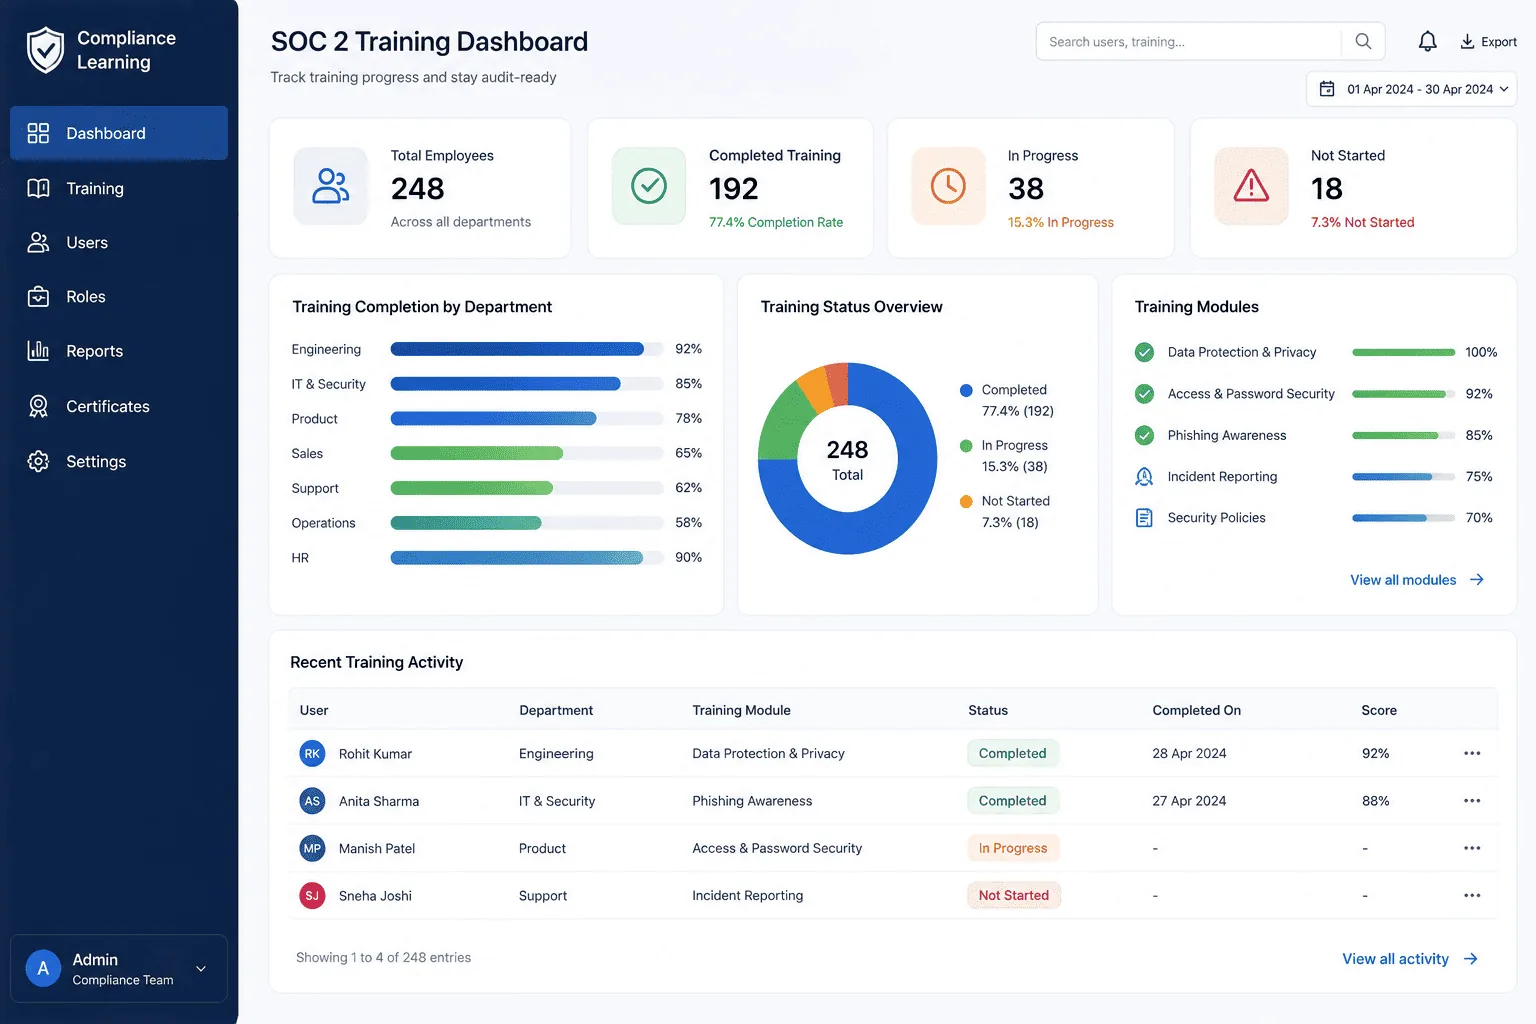The image size is (1536, 1024).
Task: Click the Compliance Learning shield logo
Action: coord(45,50)
